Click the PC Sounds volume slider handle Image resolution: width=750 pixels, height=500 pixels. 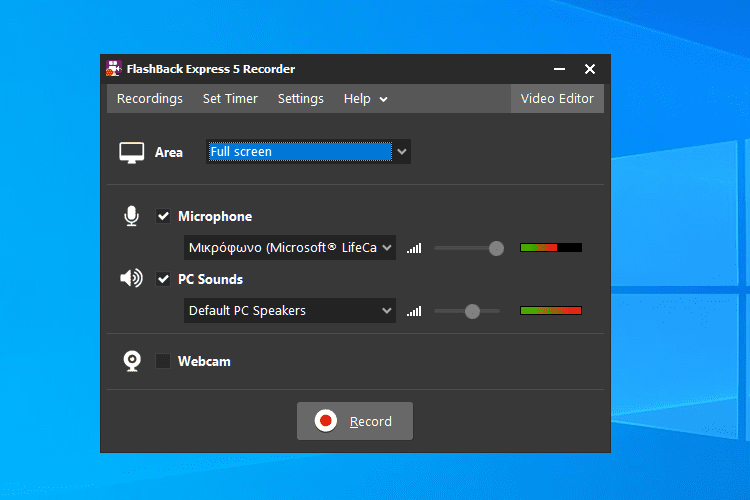(x=473, y=311)
